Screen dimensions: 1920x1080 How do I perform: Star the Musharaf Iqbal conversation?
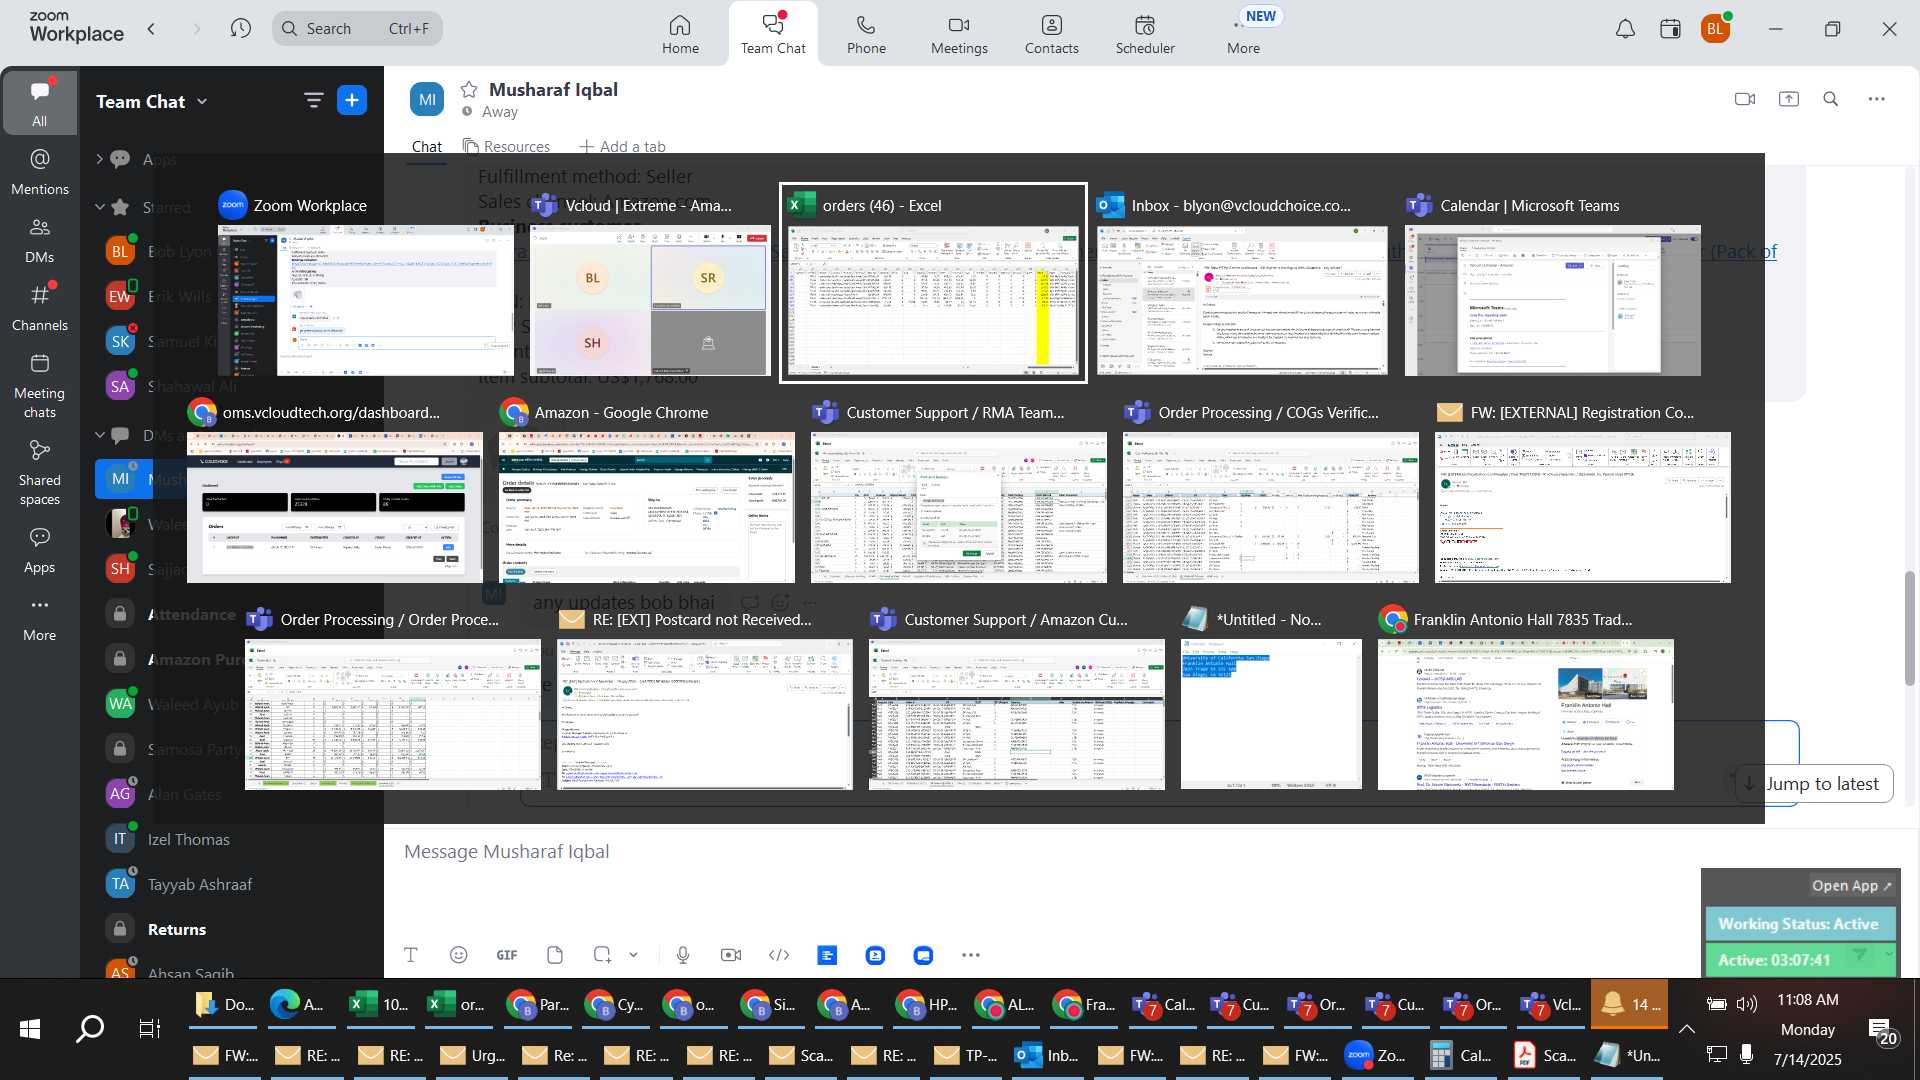point(468,90)
